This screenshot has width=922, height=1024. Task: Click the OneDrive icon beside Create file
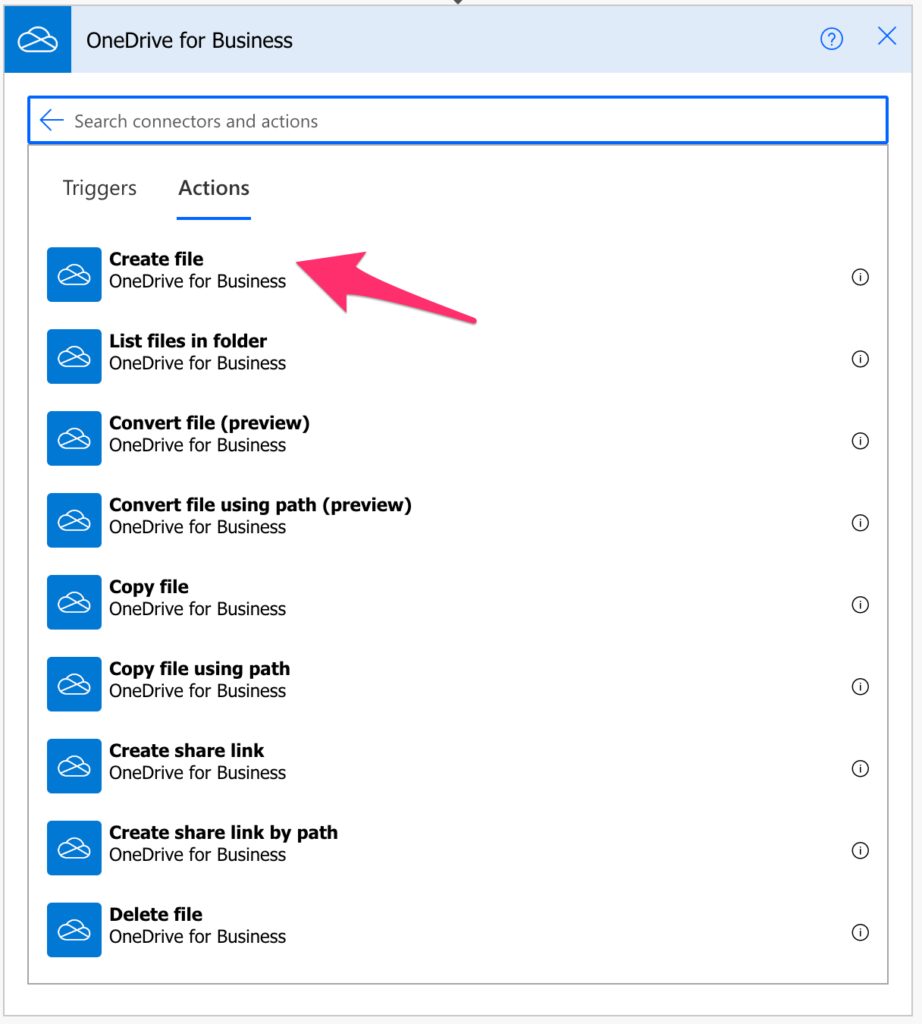(74, 272)
